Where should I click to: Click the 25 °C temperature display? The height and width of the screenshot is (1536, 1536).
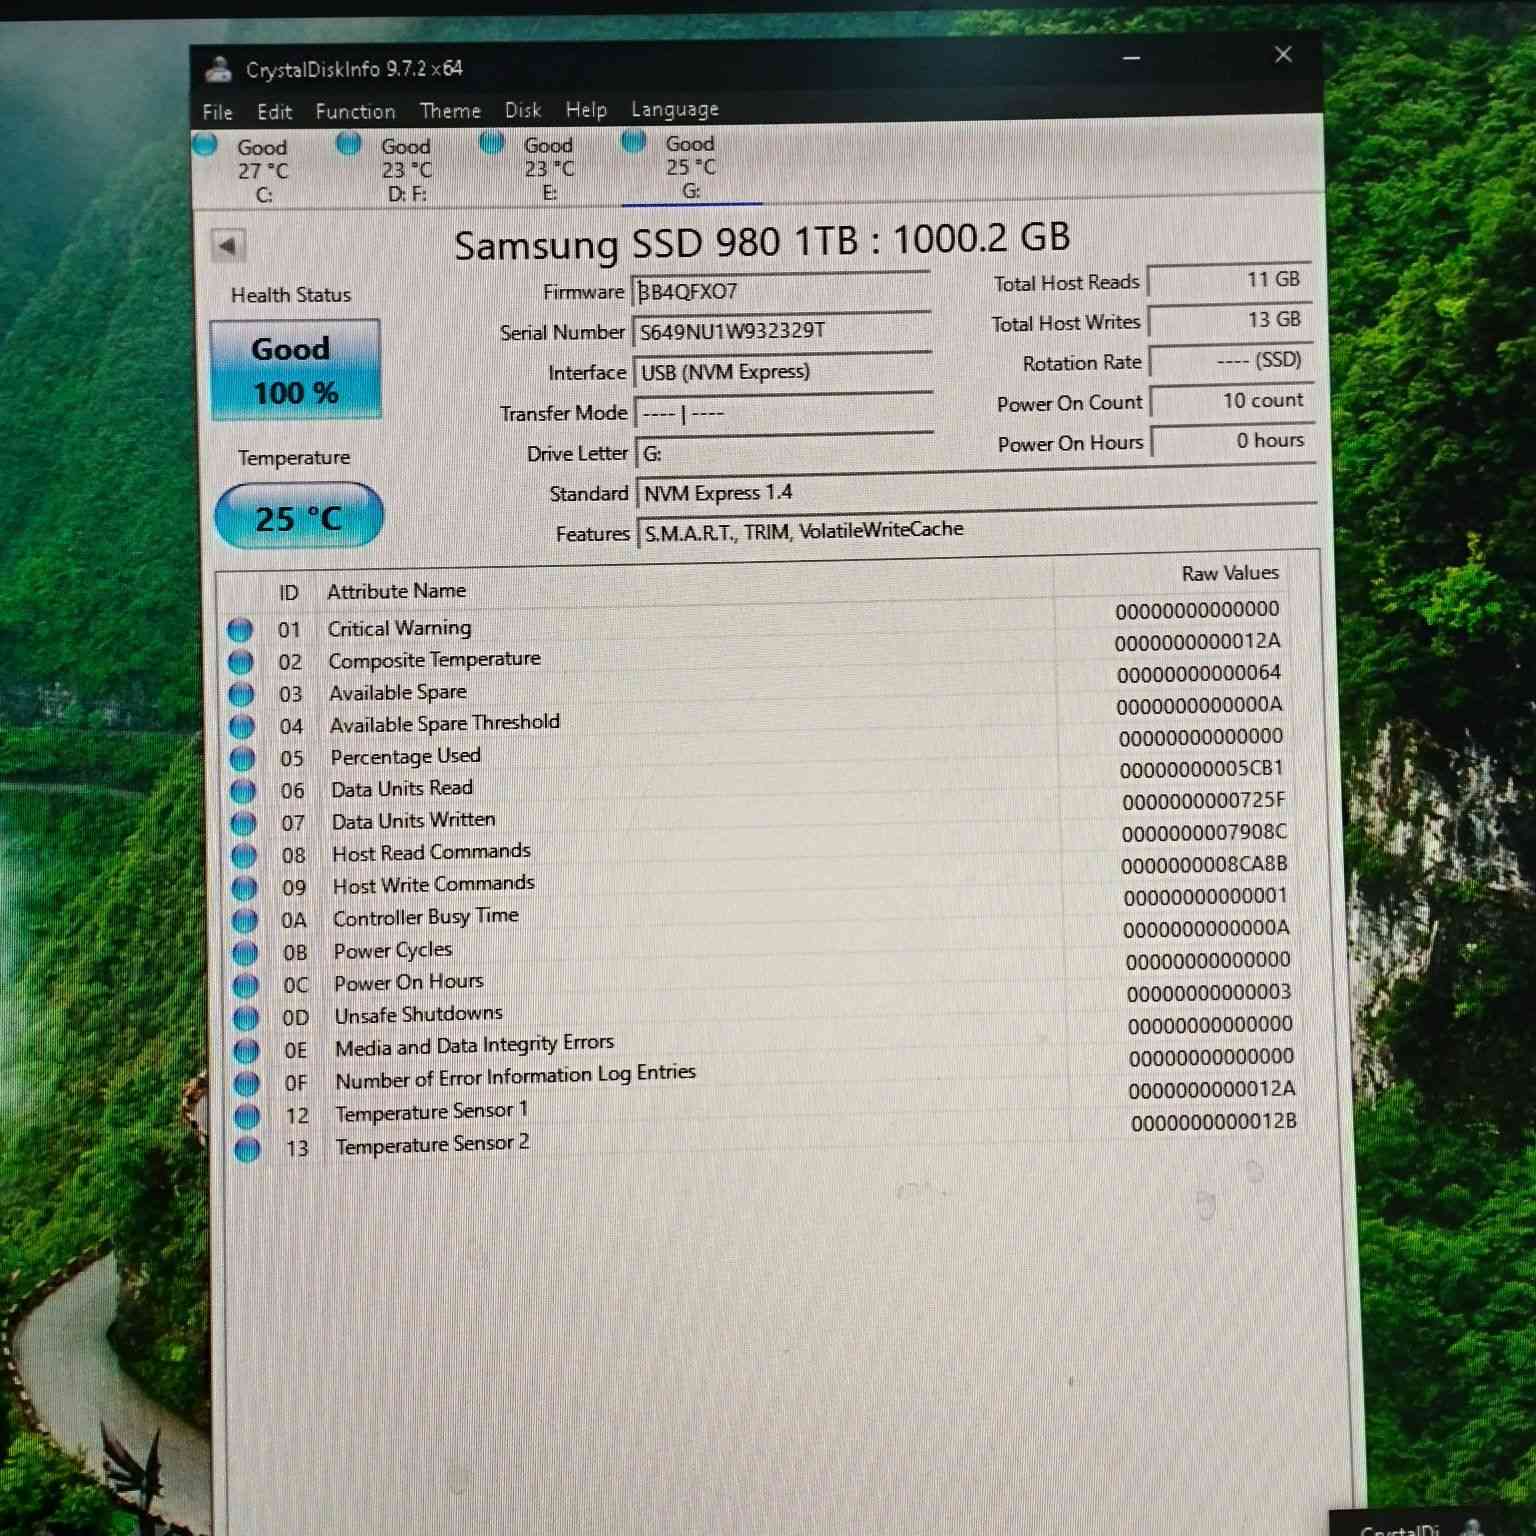point(297,517)
